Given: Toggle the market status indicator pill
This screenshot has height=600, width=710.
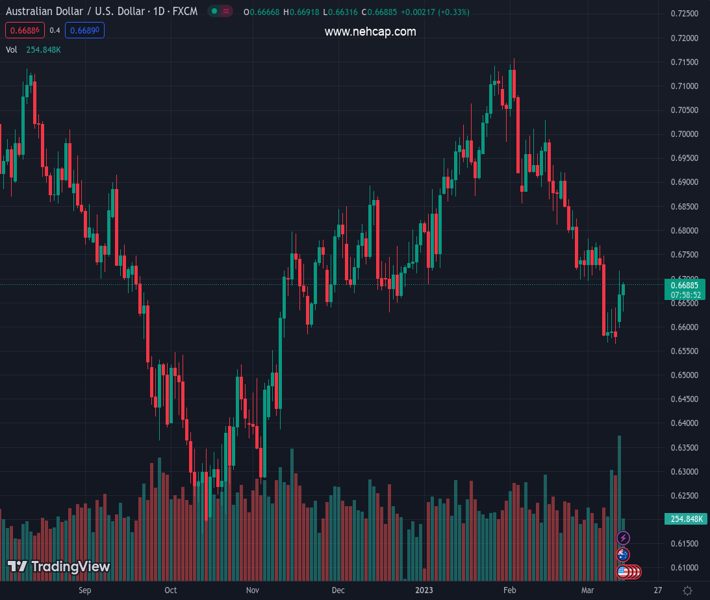Looking at the screenshot, I should 222,12.
